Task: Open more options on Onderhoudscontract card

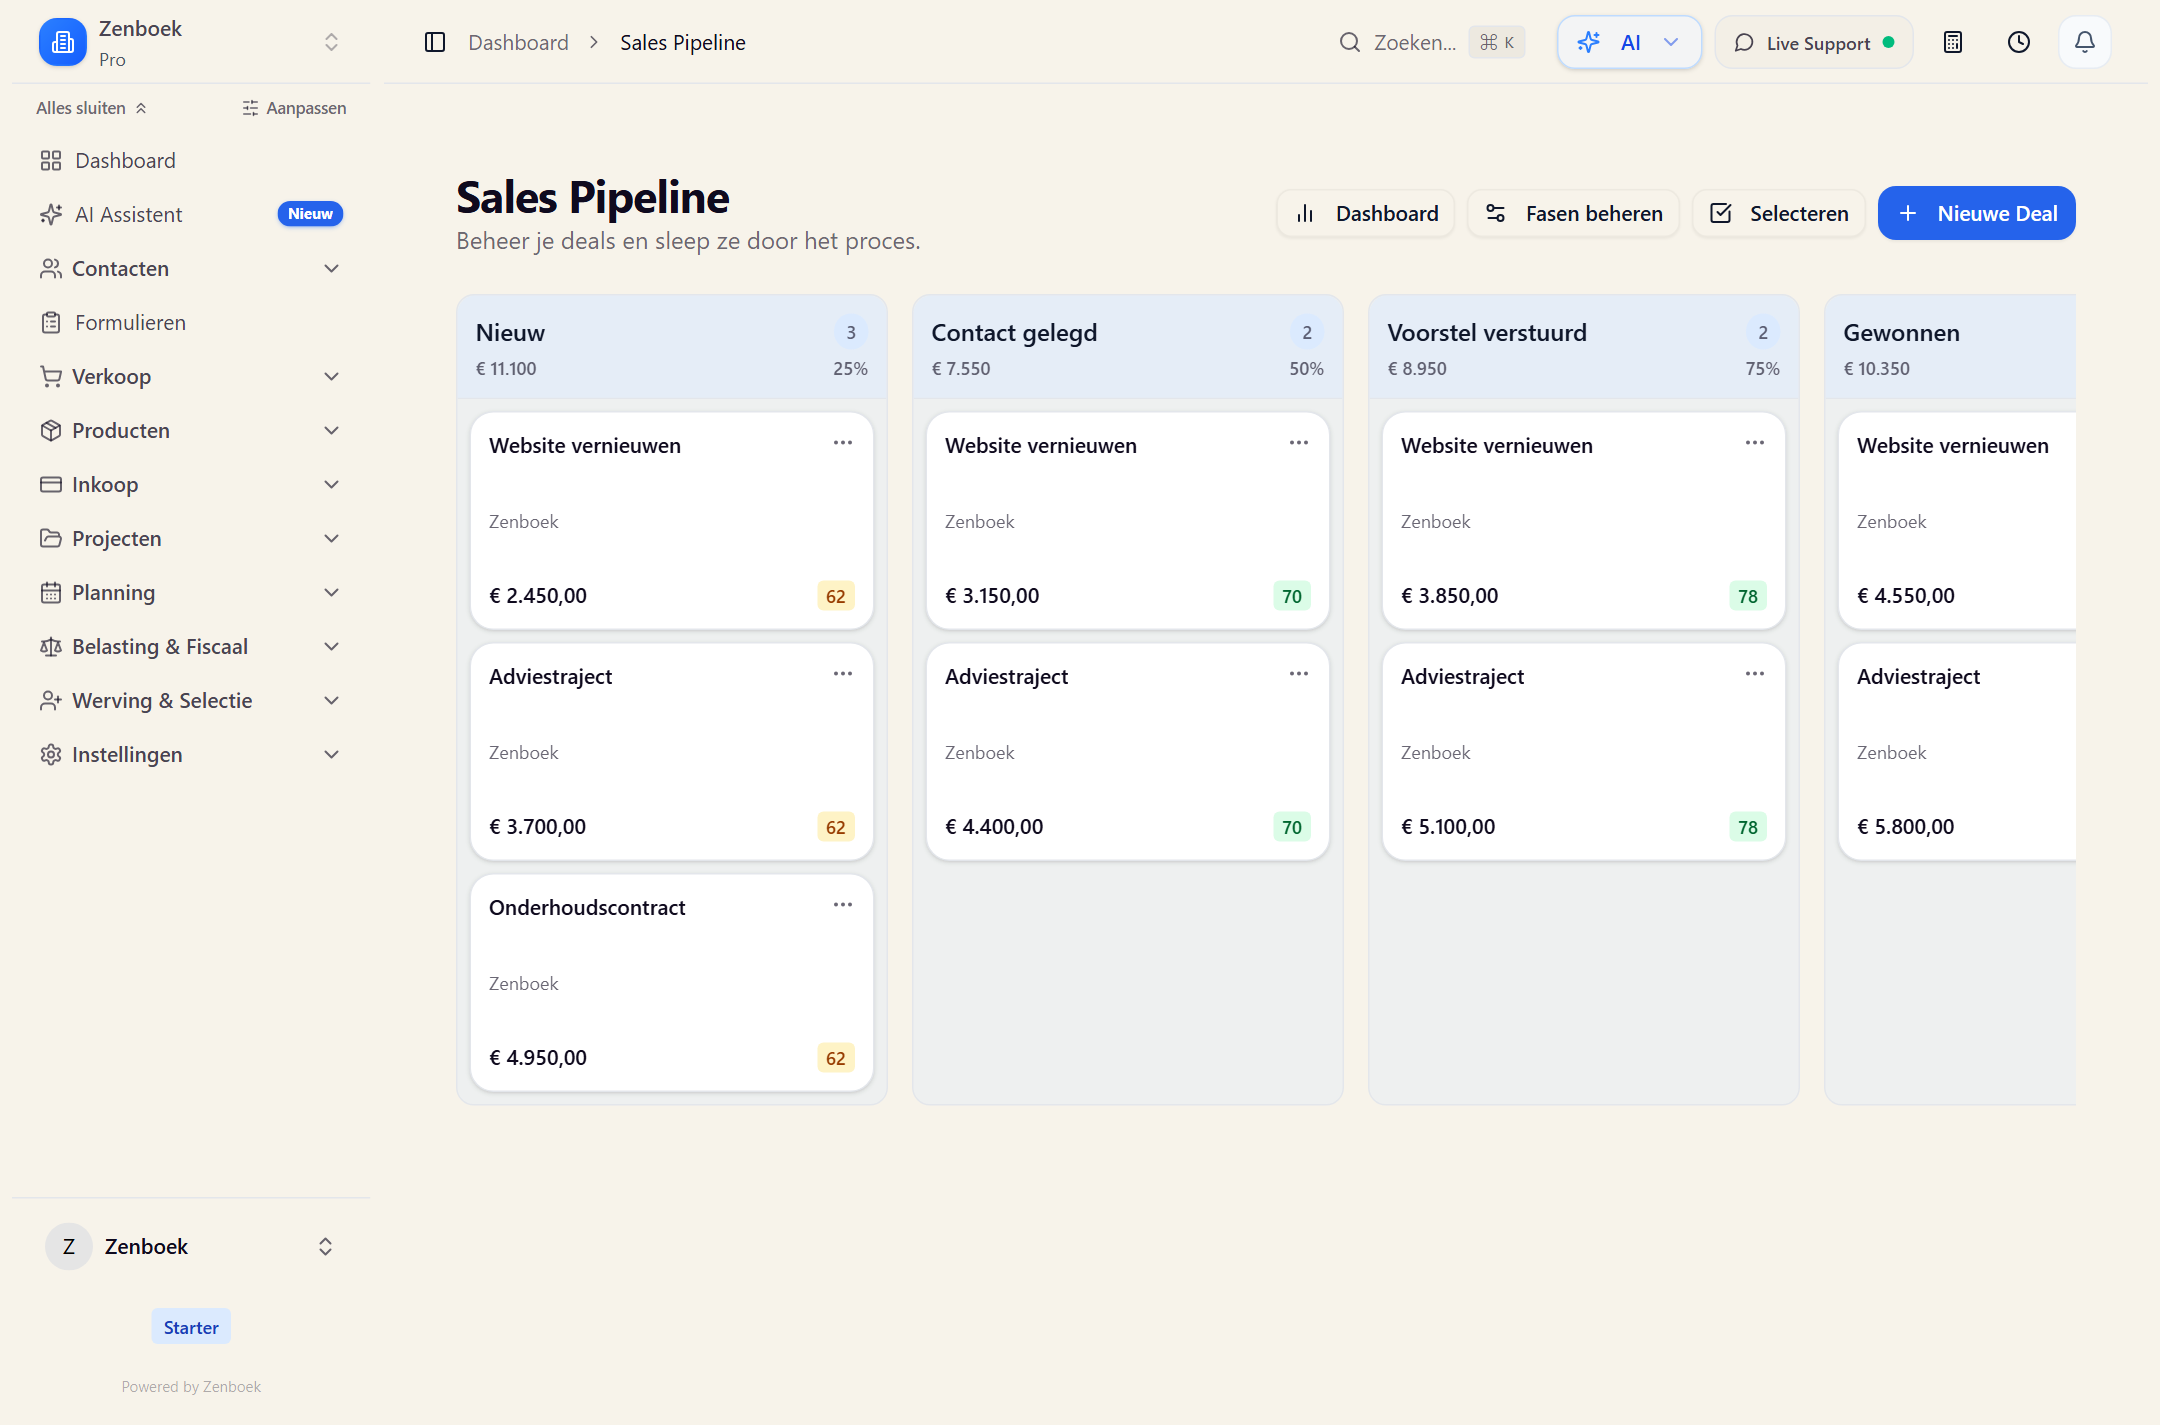Action: coord(842,905)
